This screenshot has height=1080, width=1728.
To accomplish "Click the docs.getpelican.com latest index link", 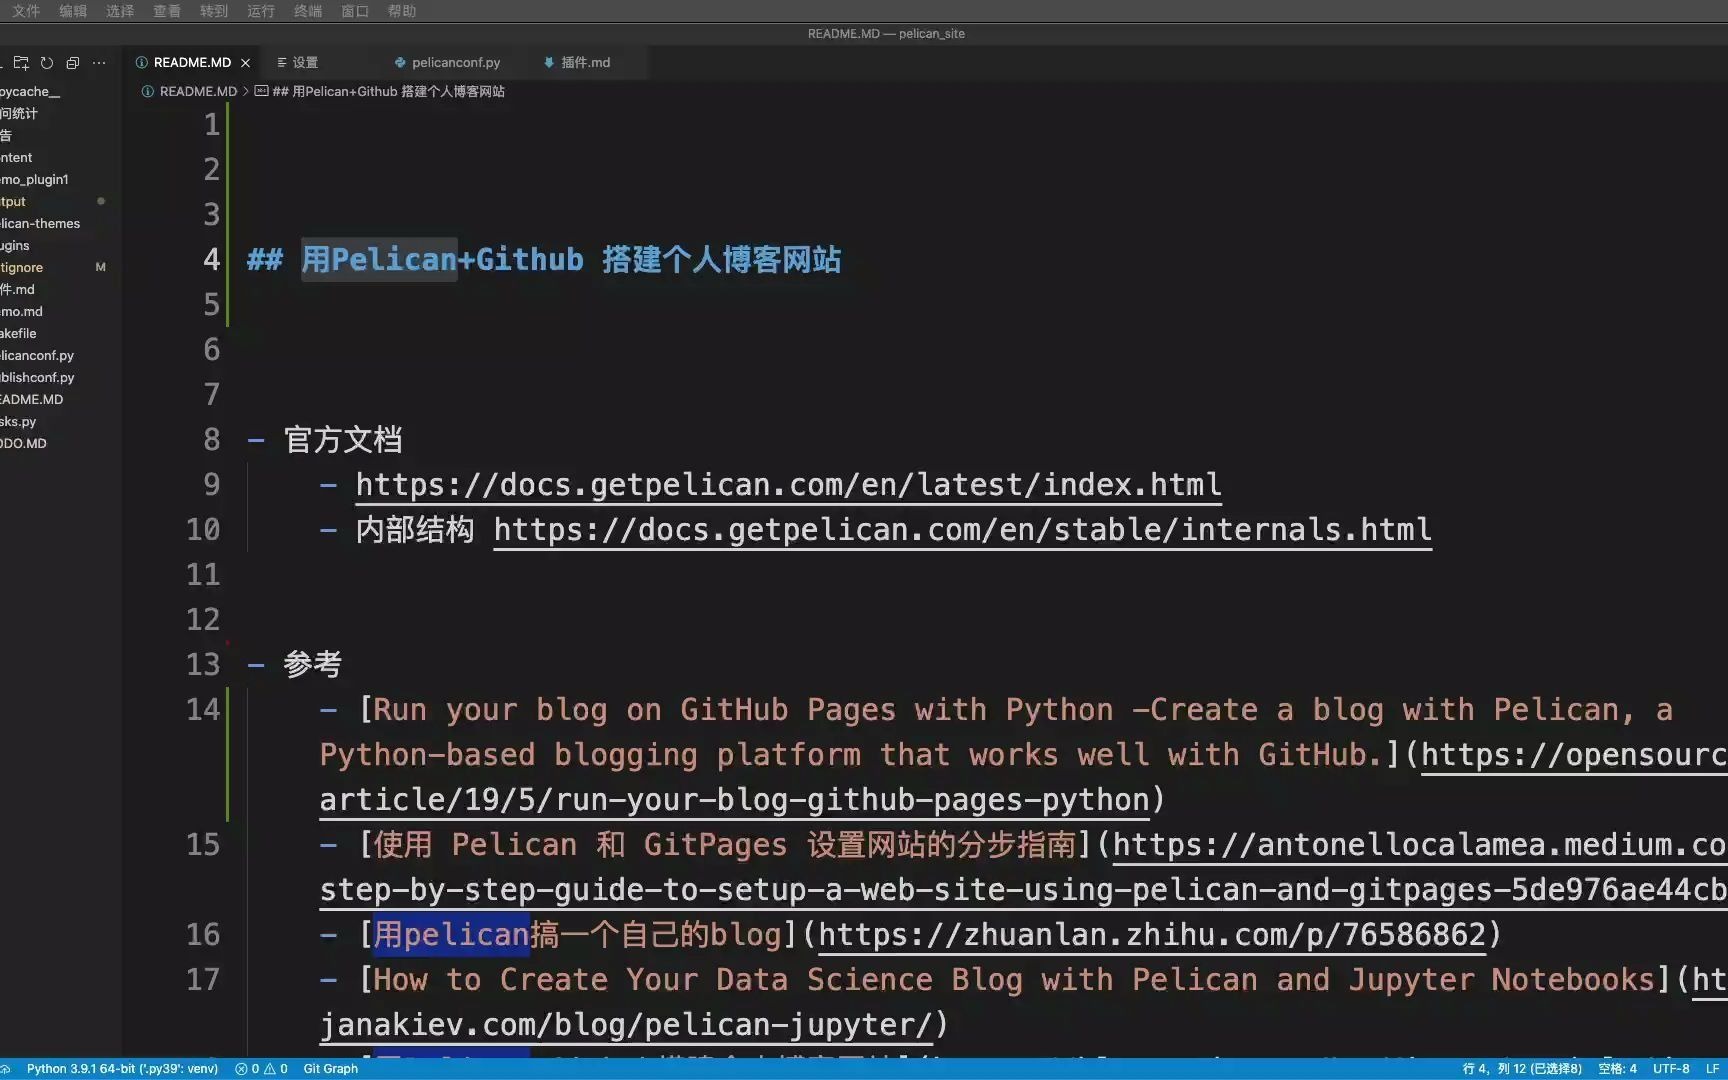I will click(x=788, y=485).
